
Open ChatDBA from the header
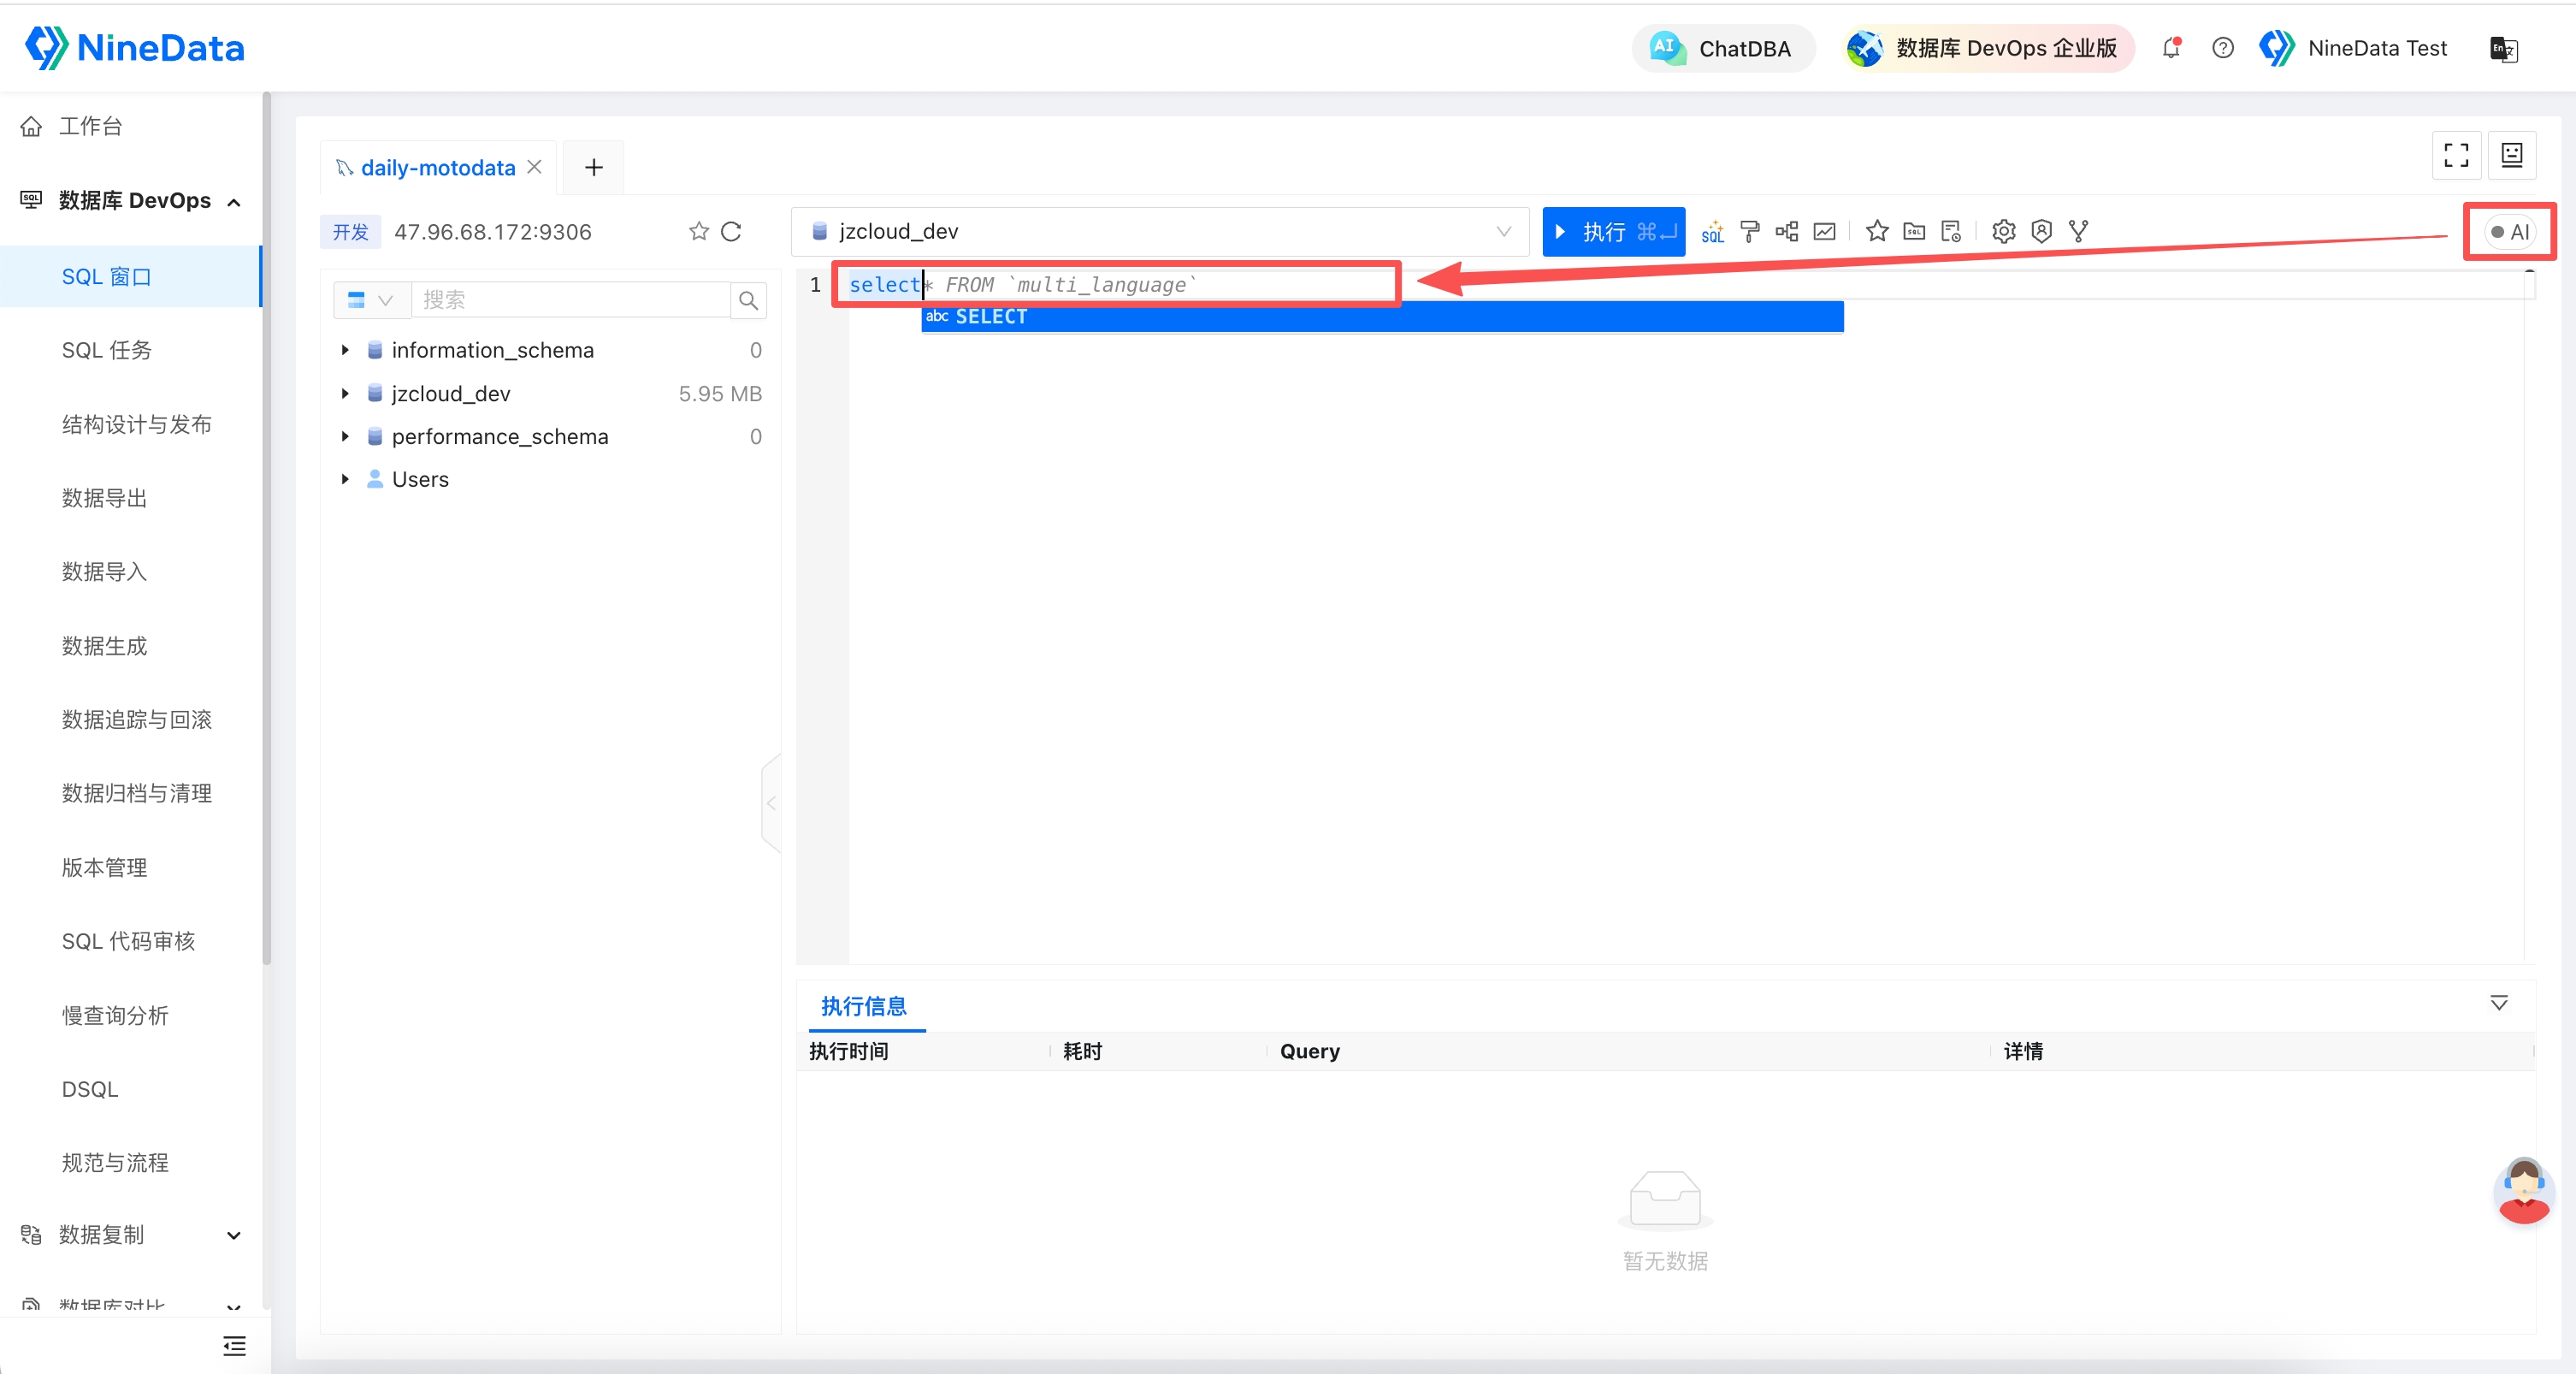[x=1722, y=48]
